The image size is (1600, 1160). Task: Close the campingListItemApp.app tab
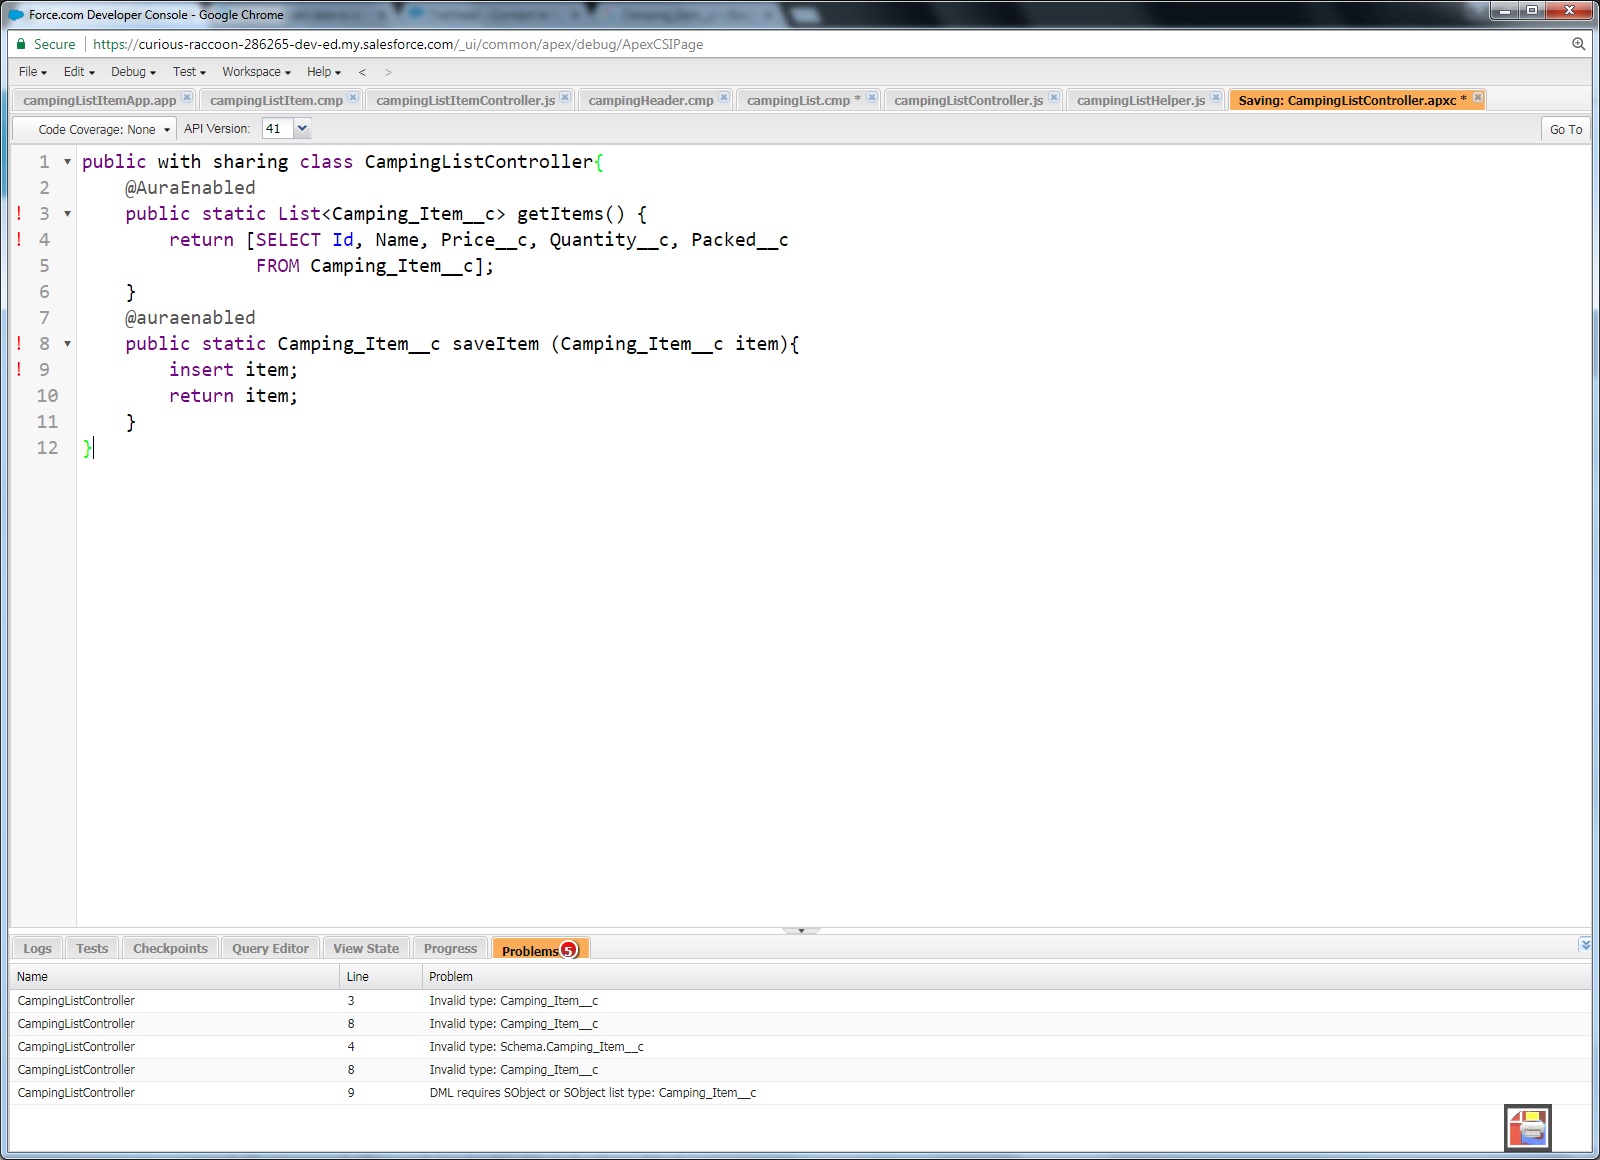(x=186, y=97)
